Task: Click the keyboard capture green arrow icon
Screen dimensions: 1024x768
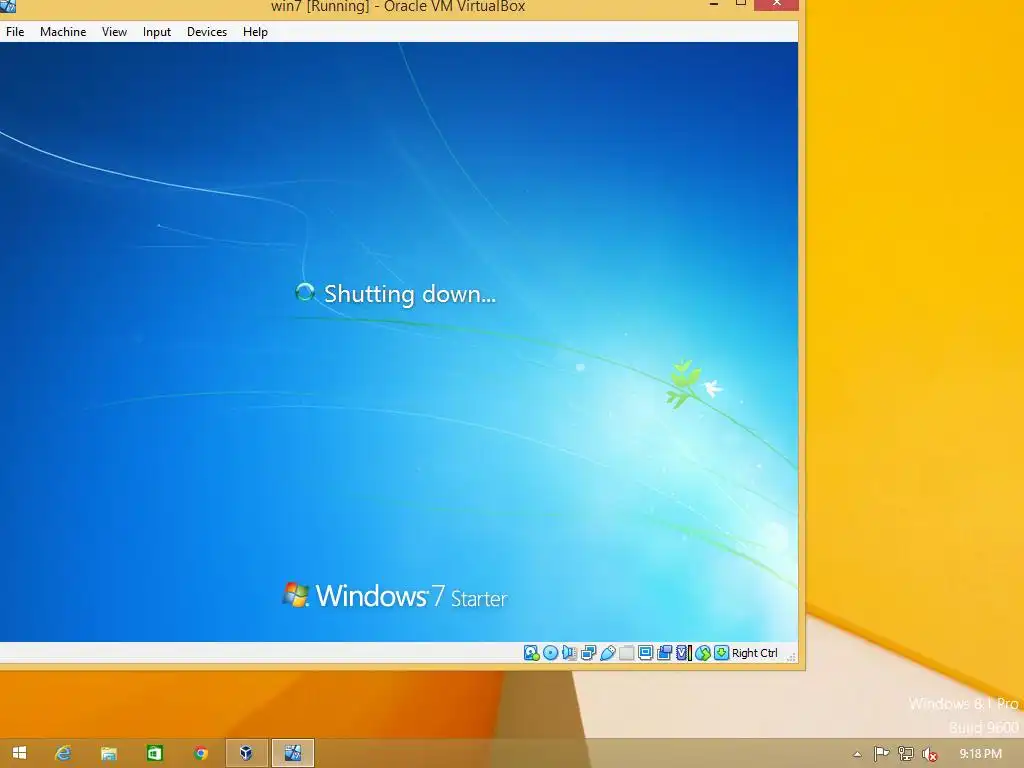Action: click(x=721, y=653)
